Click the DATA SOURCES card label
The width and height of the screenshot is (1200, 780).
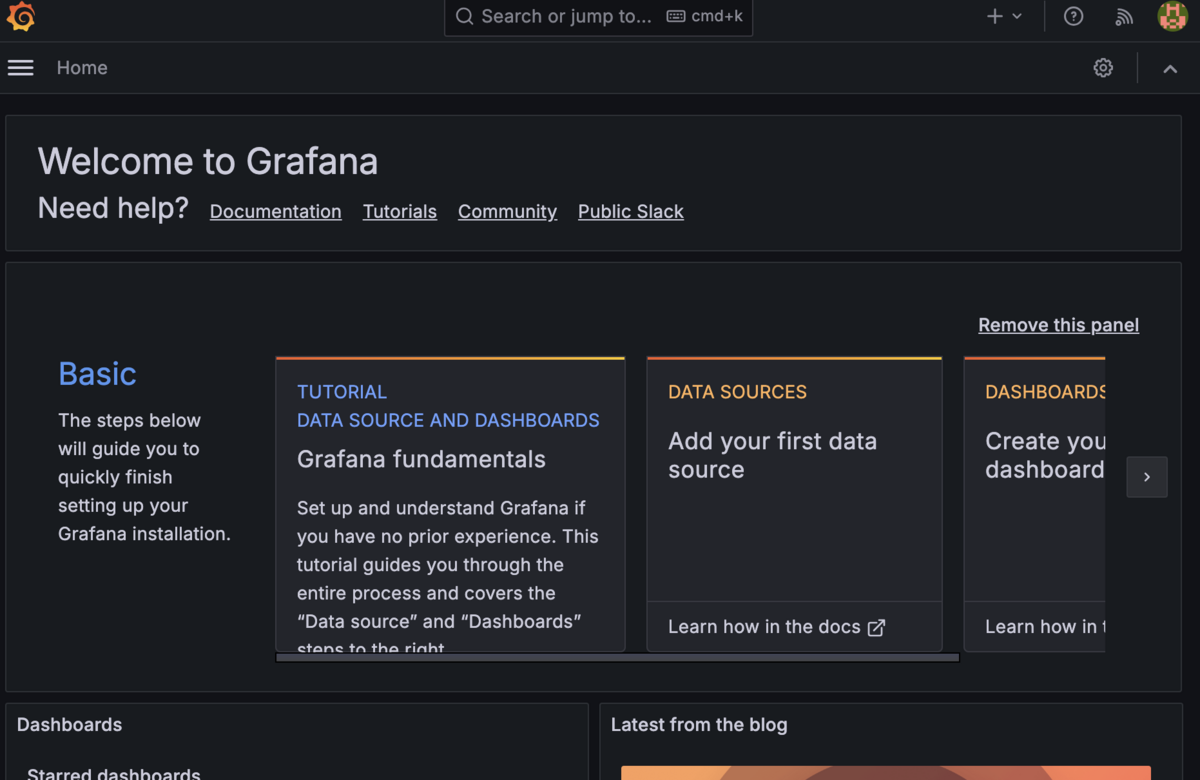click(x=737, y=392)
